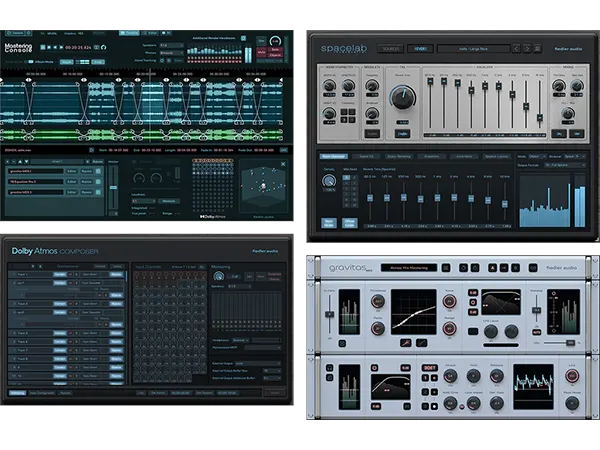
Task: Click the Threshold knob in Gravitas
Action: 378,302
